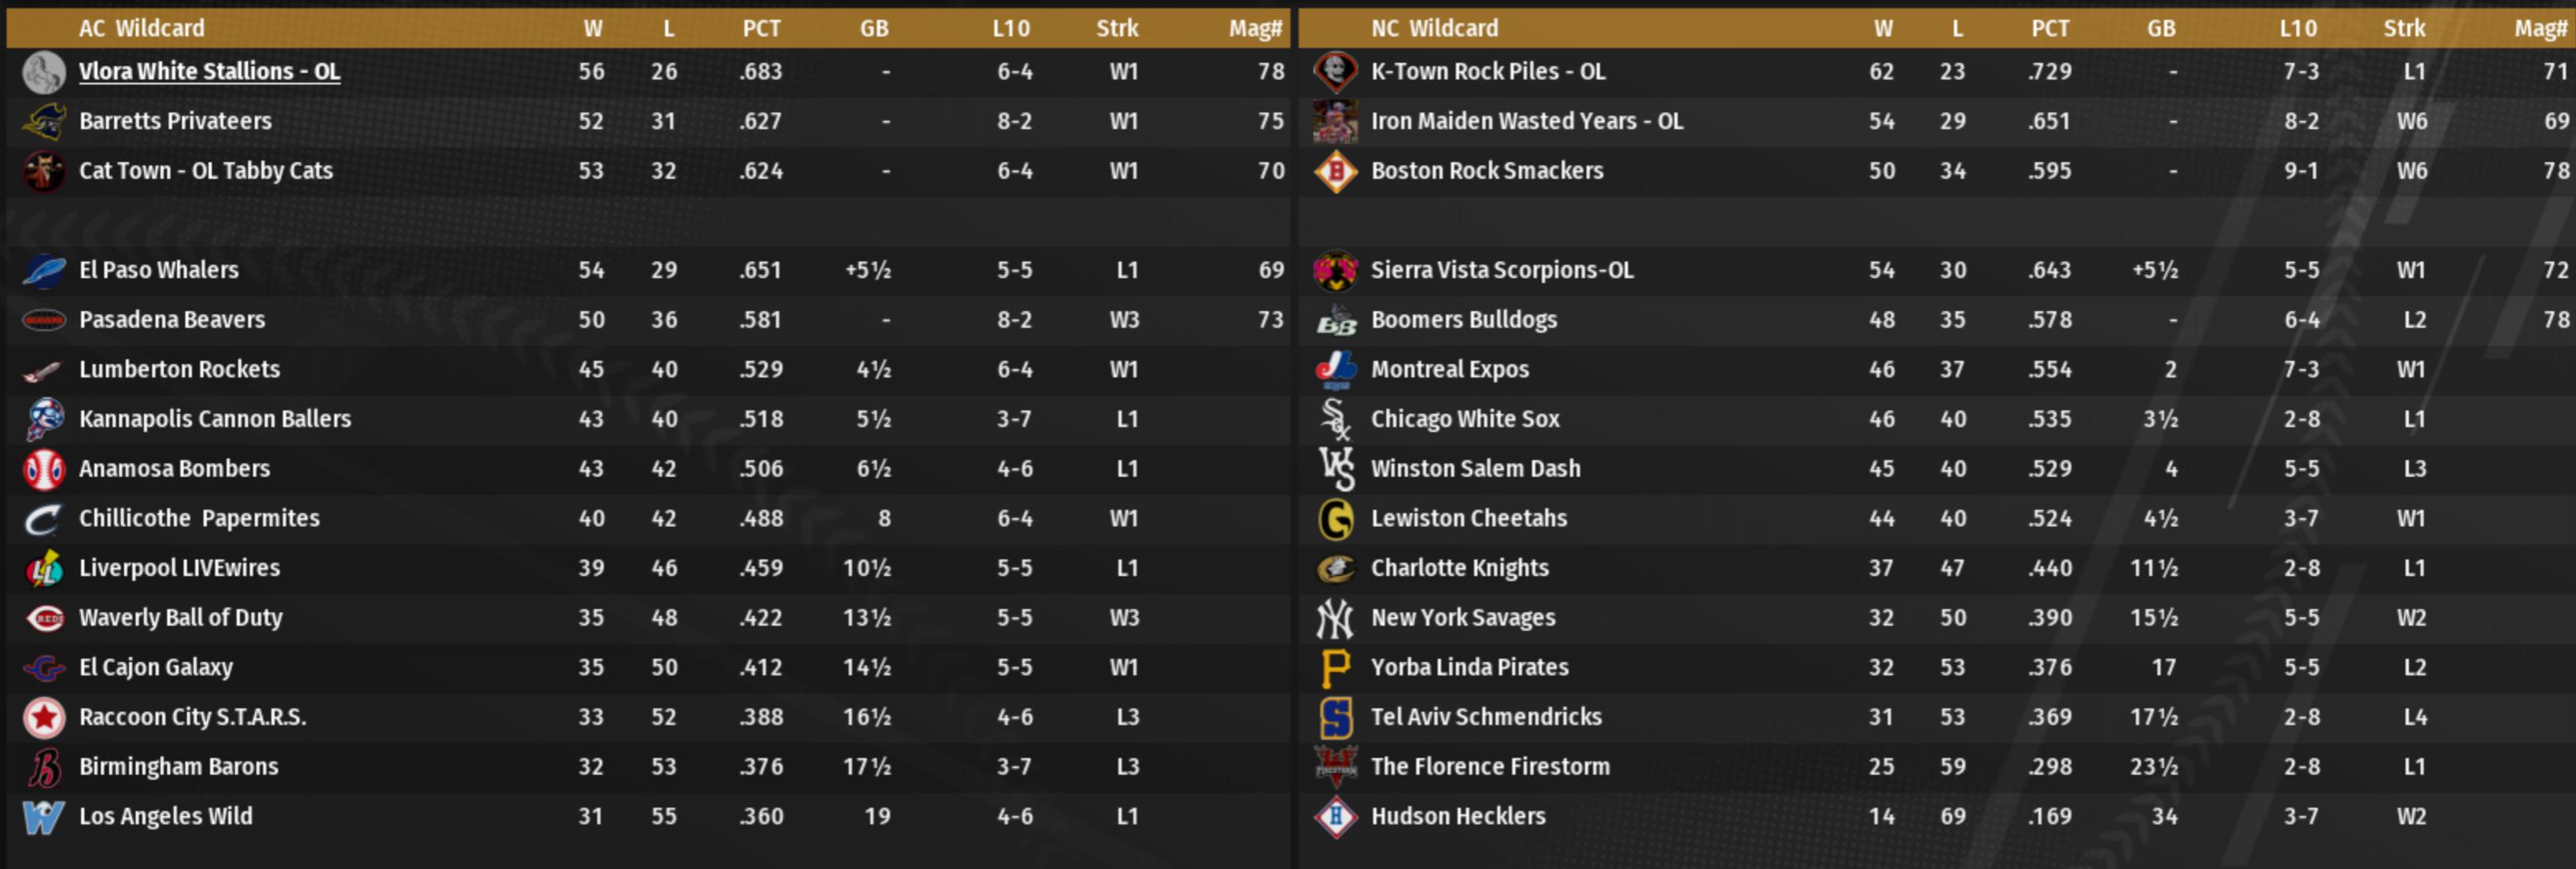Click the AC Wildcard W column header
The height and width of the screenshot is (869, 2576).
(592, 28)
